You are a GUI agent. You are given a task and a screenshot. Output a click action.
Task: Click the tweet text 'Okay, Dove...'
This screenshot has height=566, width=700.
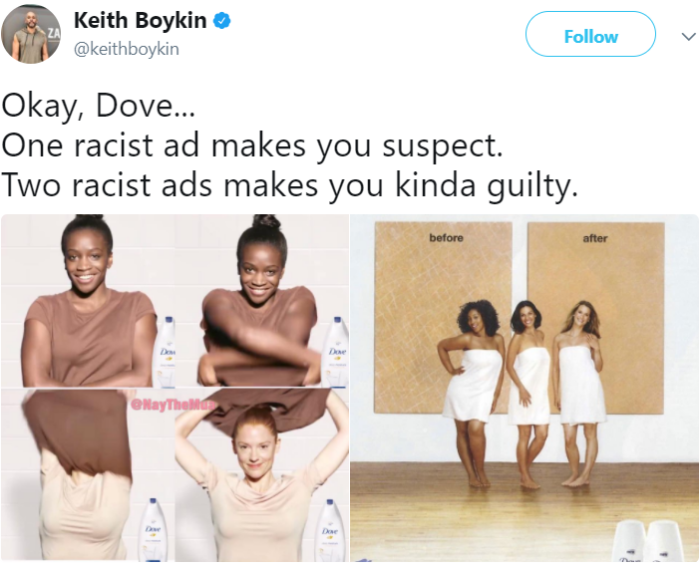coord(99,106)
